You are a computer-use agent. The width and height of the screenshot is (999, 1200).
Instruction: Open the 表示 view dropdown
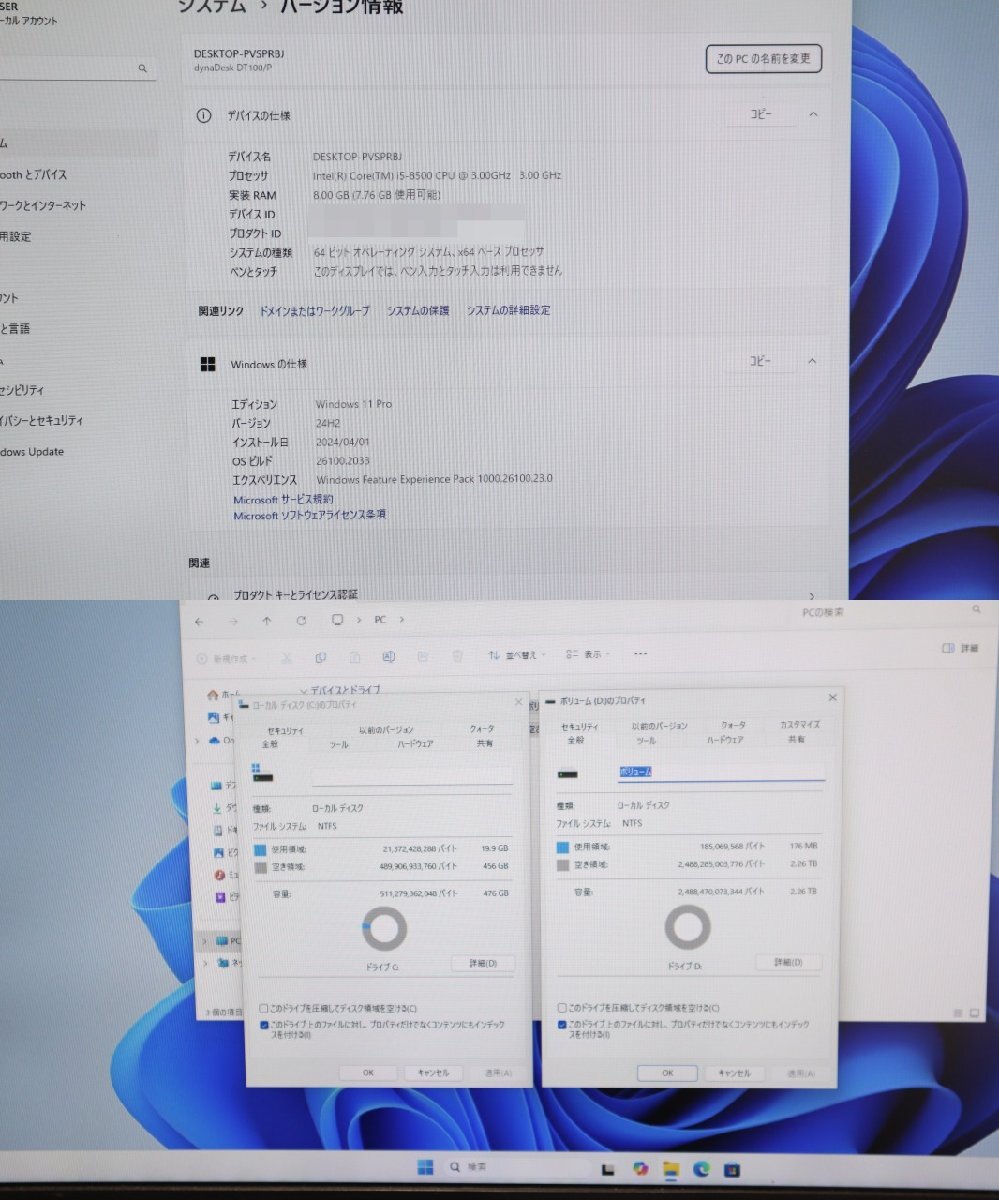coord(588,655)
